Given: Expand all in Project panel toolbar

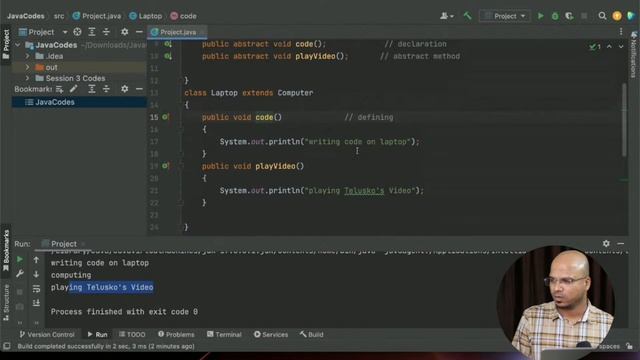Looking at the screenshot, I should coord(92,32).
